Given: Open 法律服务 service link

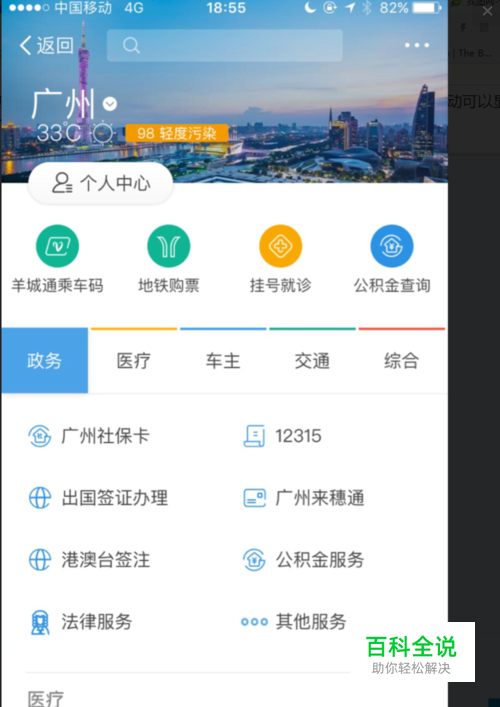Looking at the screenshot, I should tap(96, 622).
